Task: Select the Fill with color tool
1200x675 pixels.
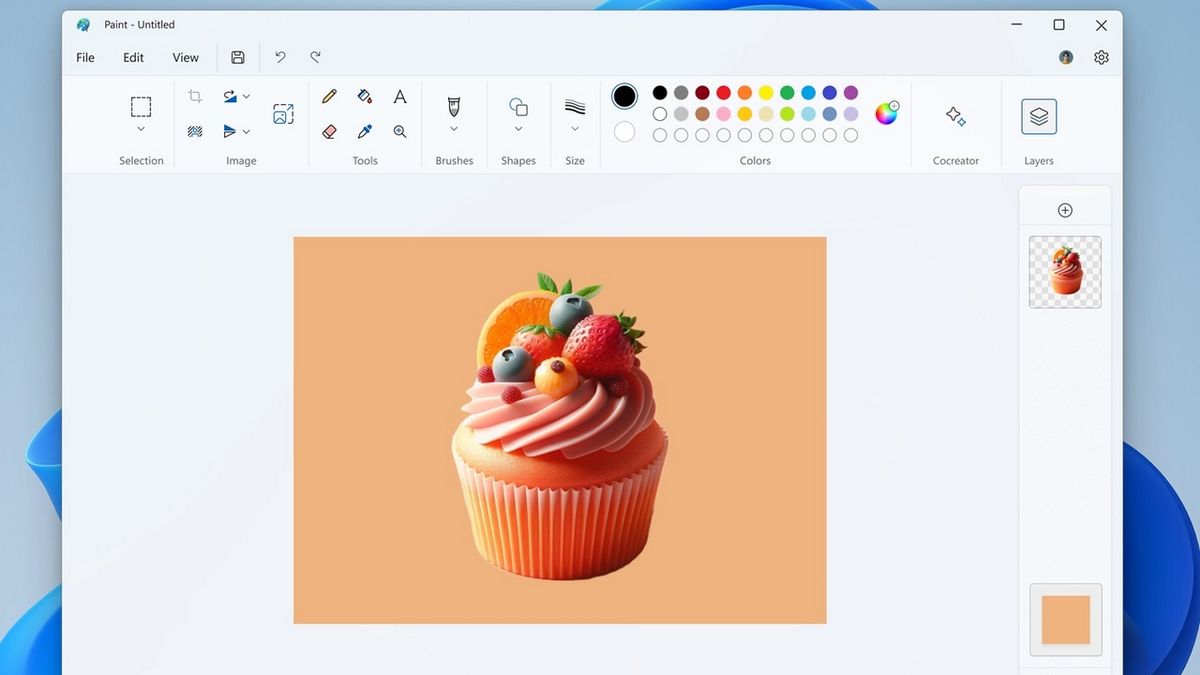Action: point(364,96)
